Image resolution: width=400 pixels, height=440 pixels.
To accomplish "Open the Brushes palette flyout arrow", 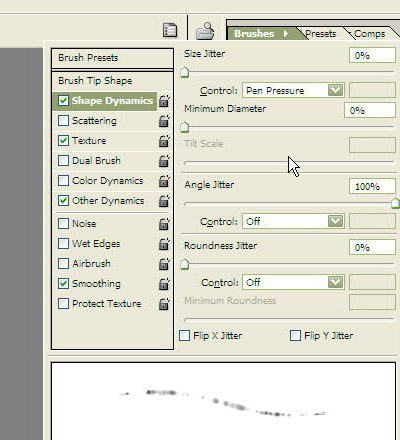I will [286, 34].
